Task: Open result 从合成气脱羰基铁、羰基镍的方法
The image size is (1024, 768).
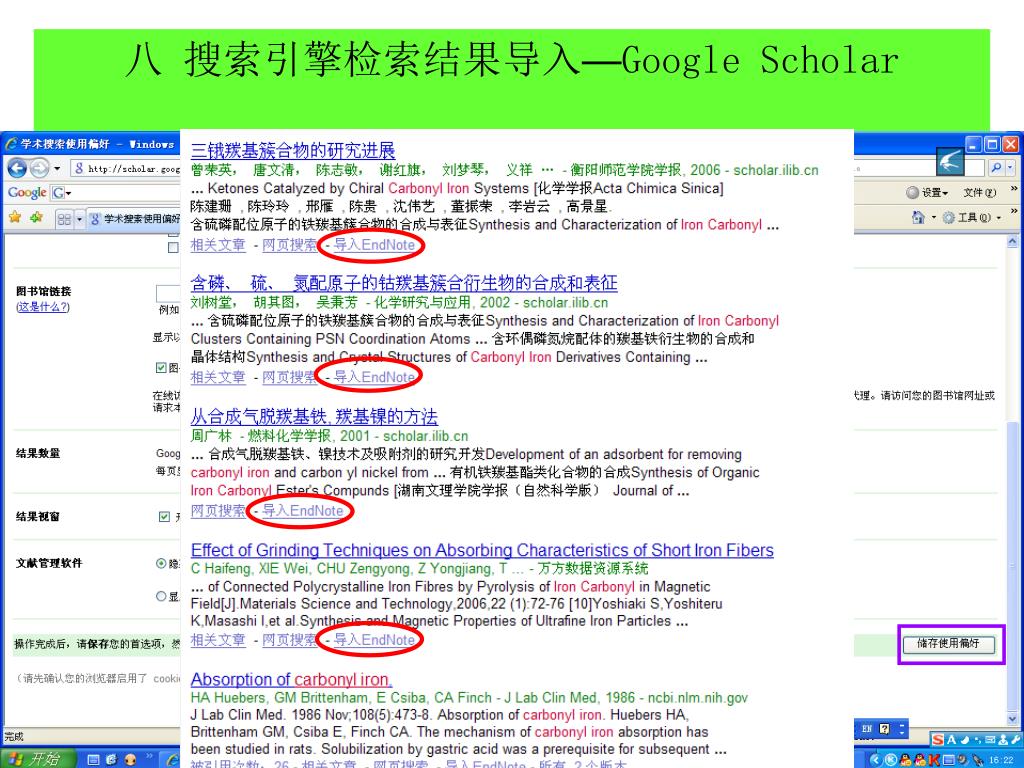Action: pos(314,417)
